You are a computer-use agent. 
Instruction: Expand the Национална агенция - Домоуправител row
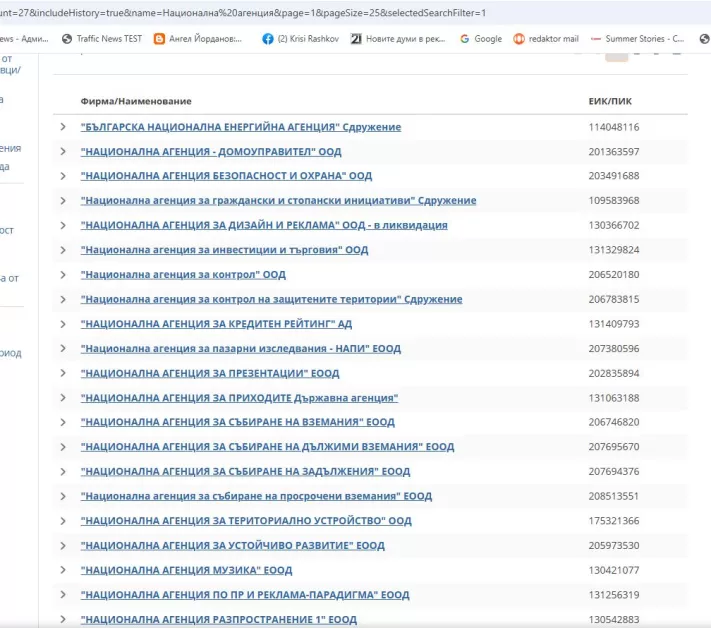[x=63, y=152]
